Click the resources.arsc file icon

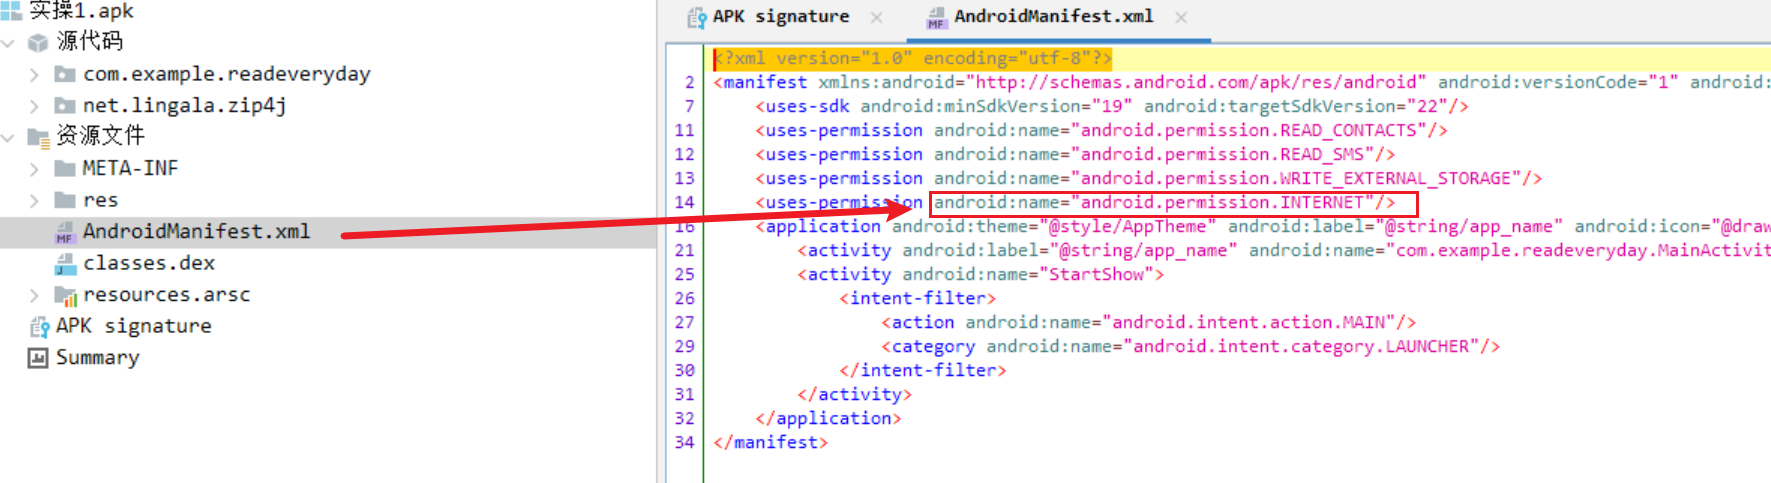pyautogui.click(x=65, y=296)
